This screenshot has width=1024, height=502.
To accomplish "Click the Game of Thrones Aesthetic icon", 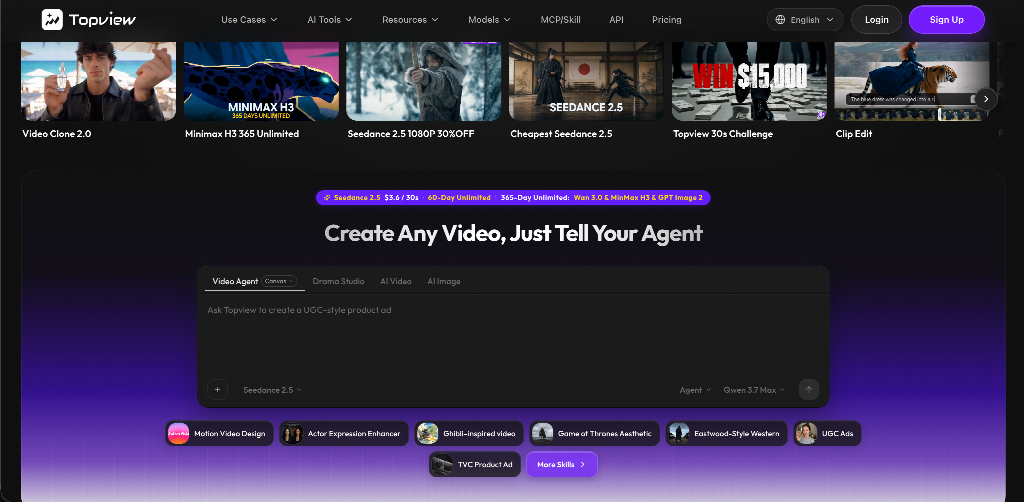I will [x=542, y=433].
